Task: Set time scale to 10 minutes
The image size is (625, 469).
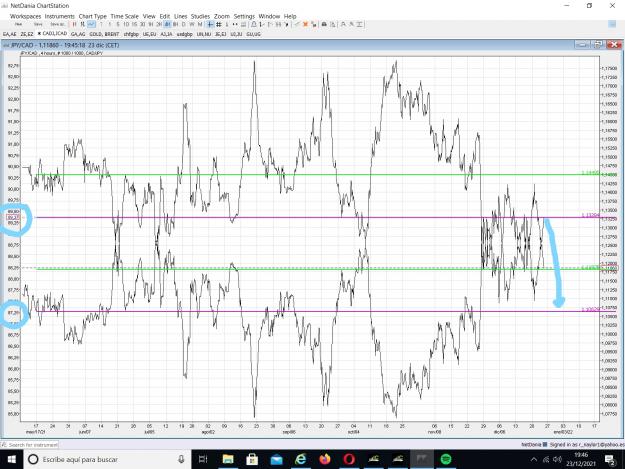Action: [x=126, y=24]
